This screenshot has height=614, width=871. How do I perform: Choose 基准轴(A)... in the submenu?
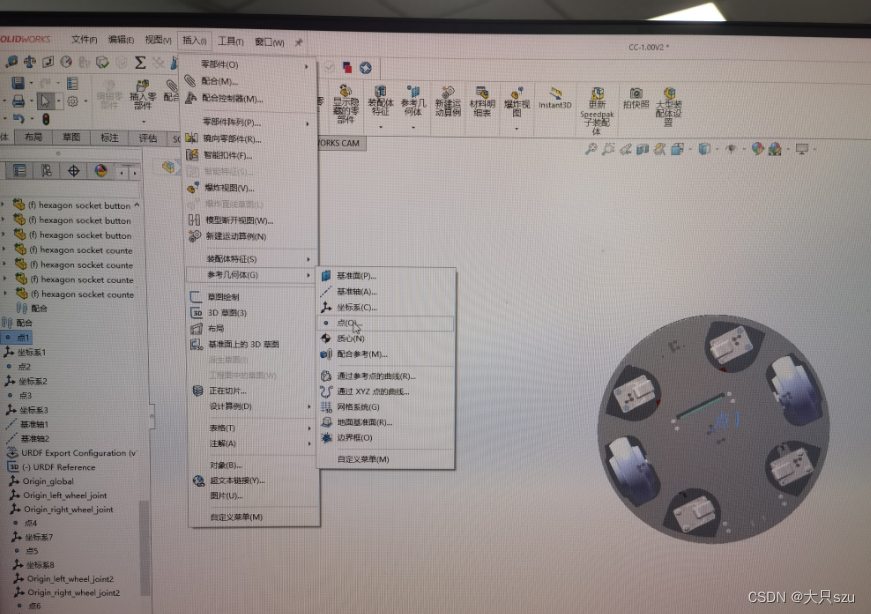[x=386, y=291]
